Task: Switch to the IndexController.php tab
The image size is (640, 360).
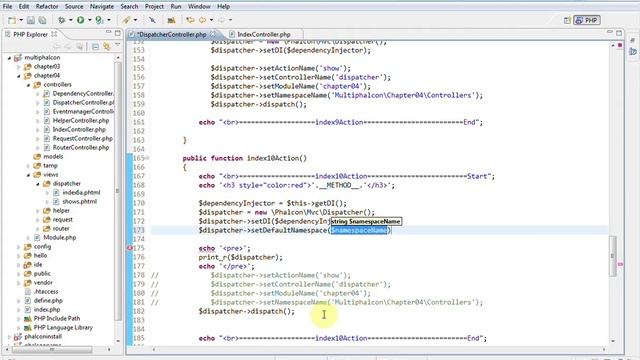Action: (264, 34)
